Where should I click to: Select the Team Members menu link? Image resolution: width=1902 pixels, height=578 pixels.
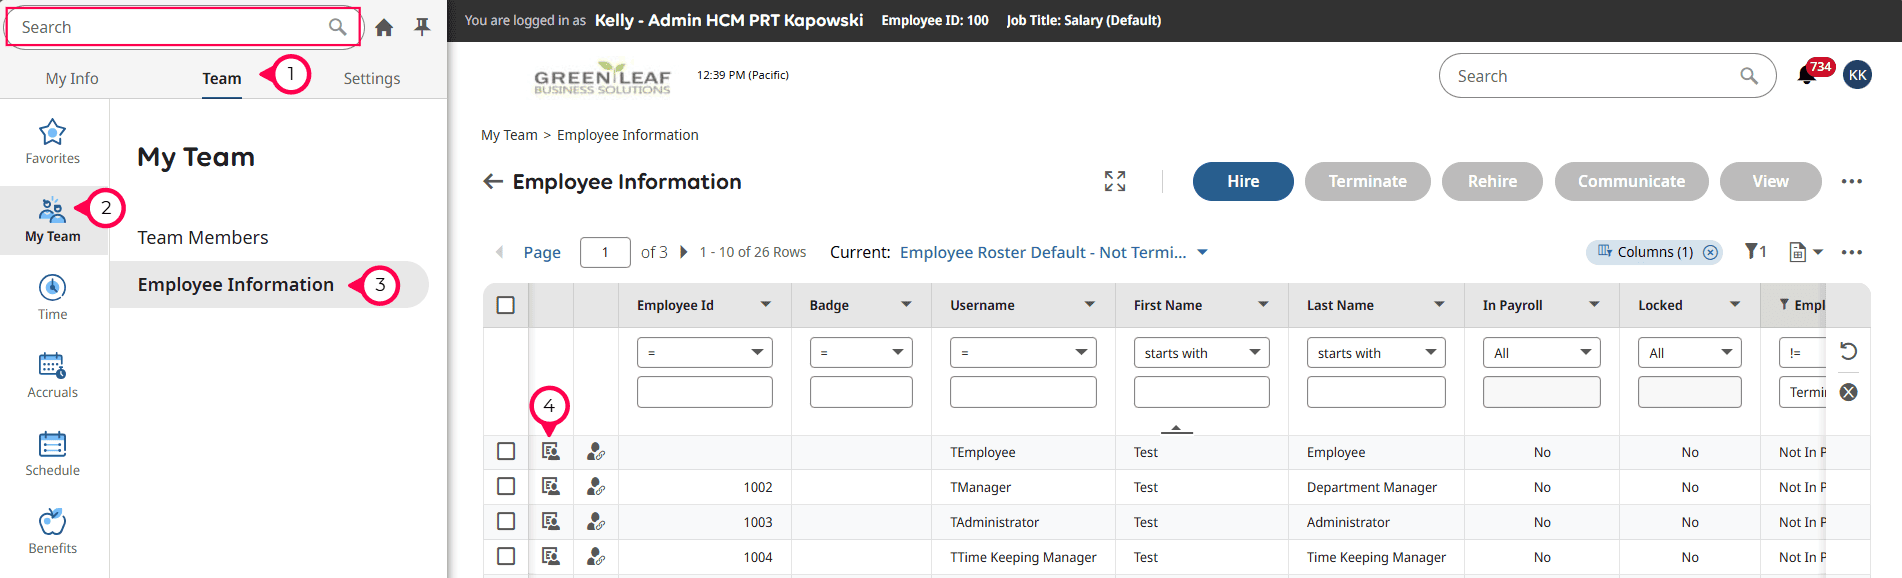[203, 237]
